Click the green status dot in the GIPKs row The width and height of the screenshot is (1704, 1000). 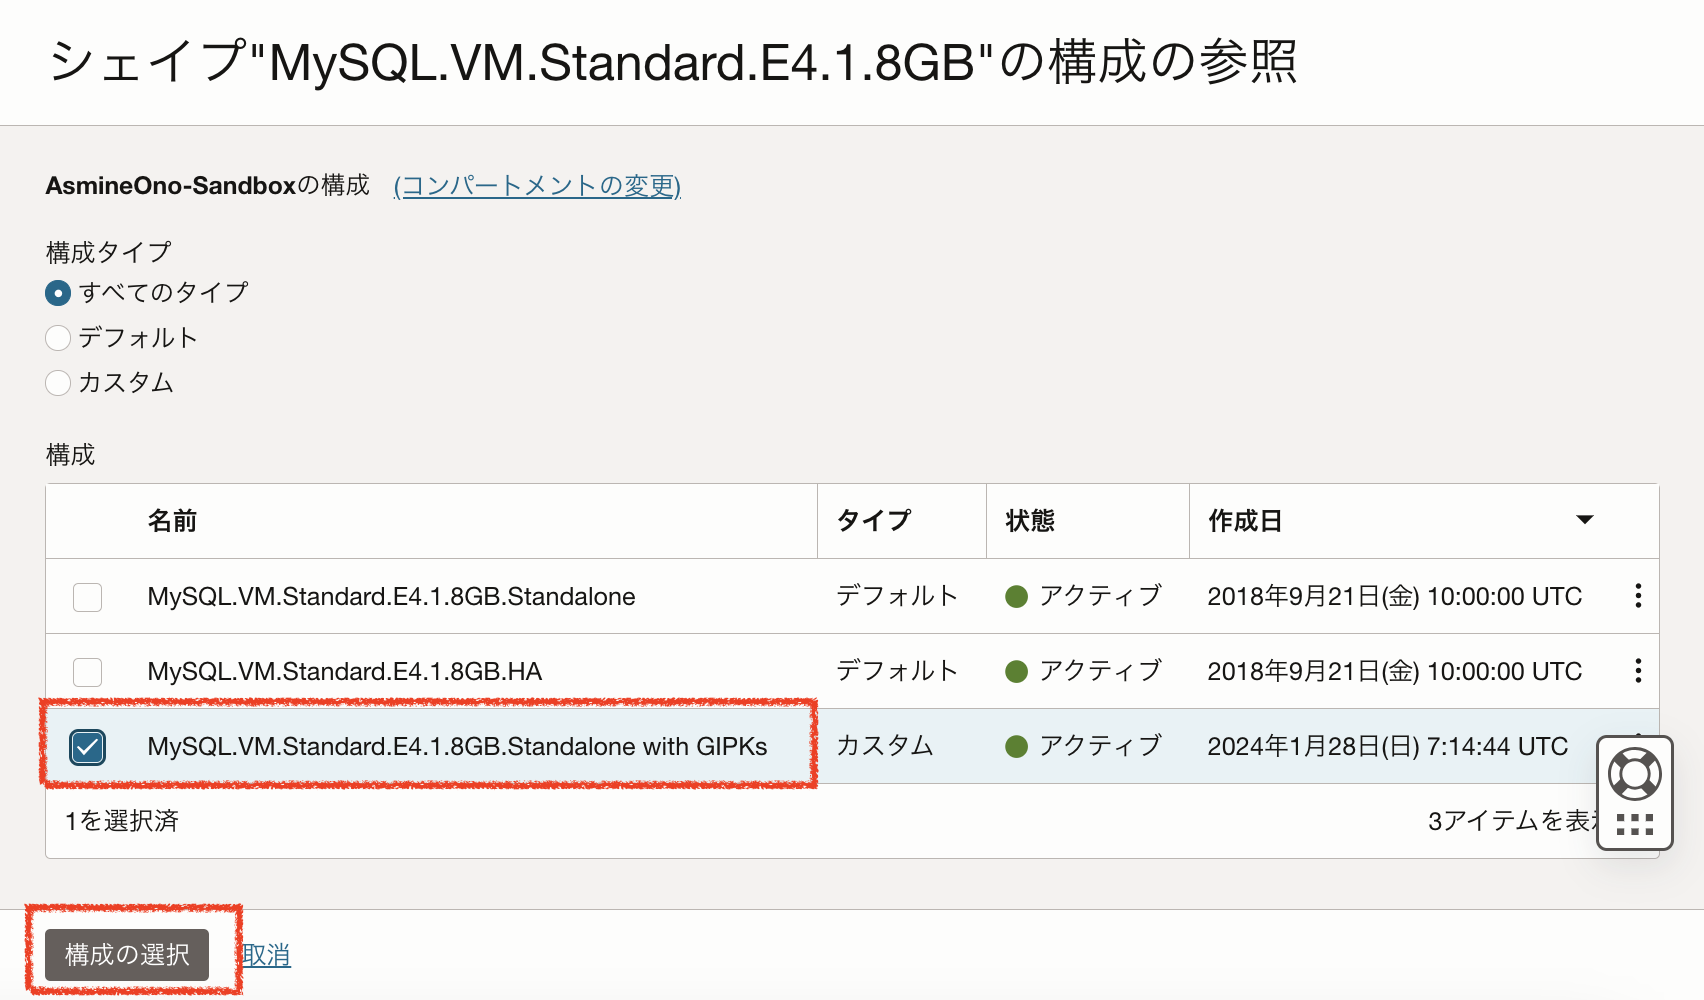[1016, 747]
